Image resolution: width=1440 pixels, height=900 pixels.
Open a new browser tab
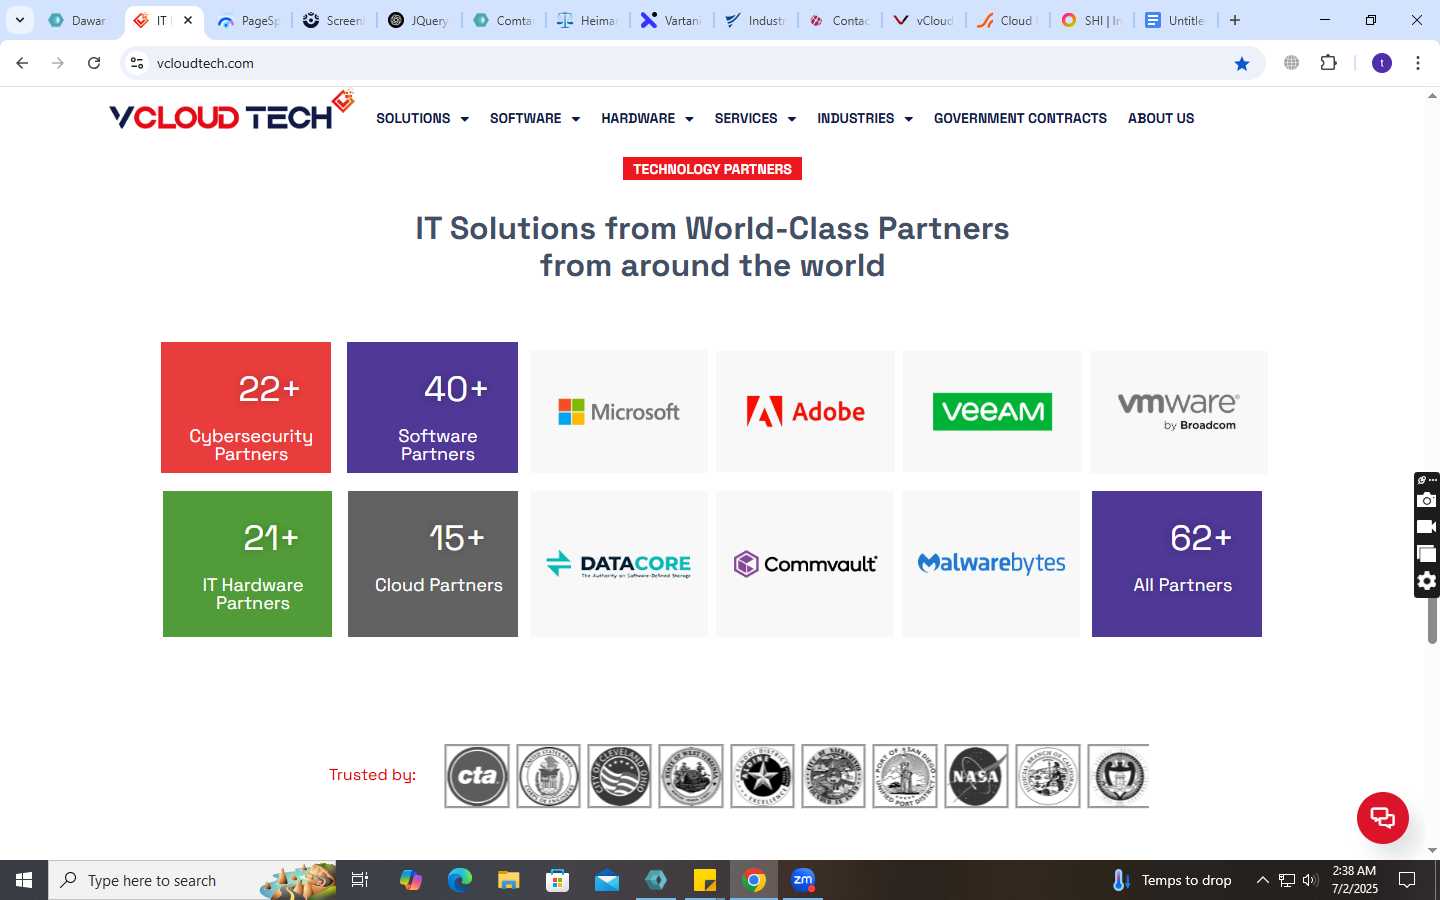1235,20
